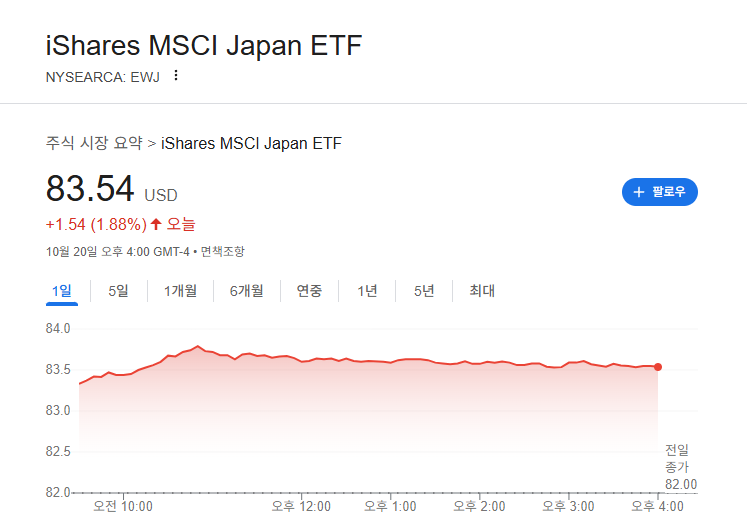Click the red up arrow next to the percentage

coord(156,224)
